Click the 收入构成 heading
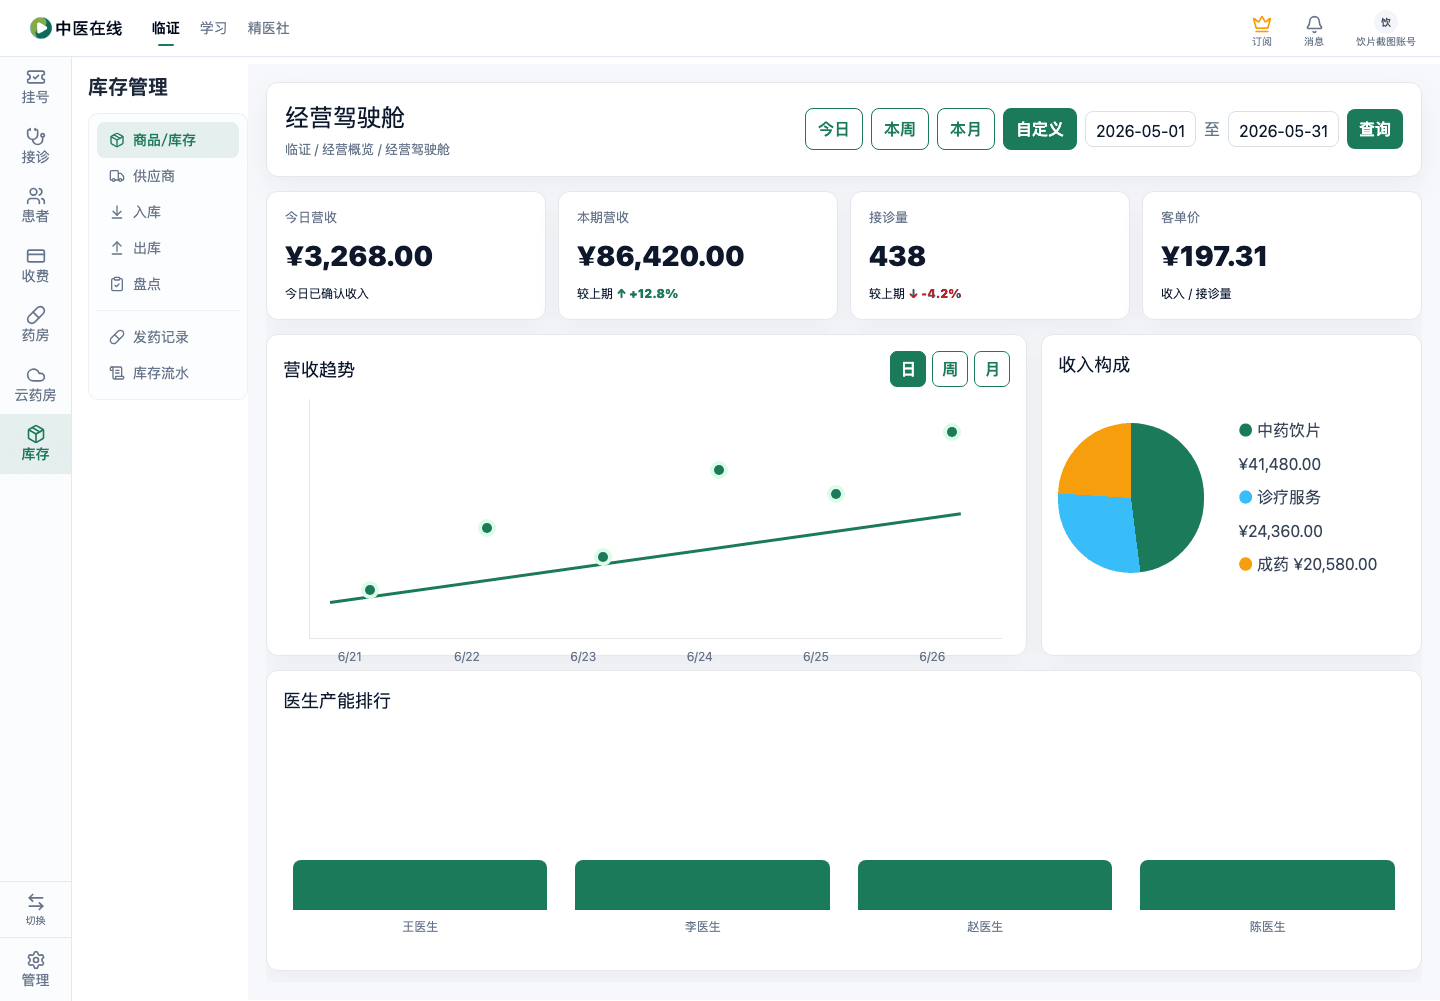 click(1094, 365)
